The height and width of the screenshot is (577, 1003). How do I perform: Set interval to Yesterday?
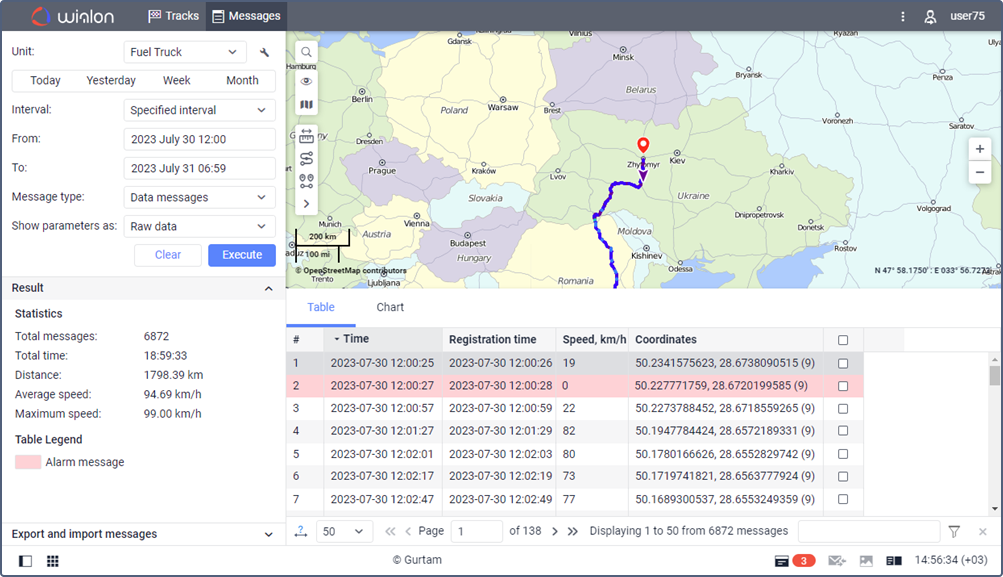pos(111,81)
